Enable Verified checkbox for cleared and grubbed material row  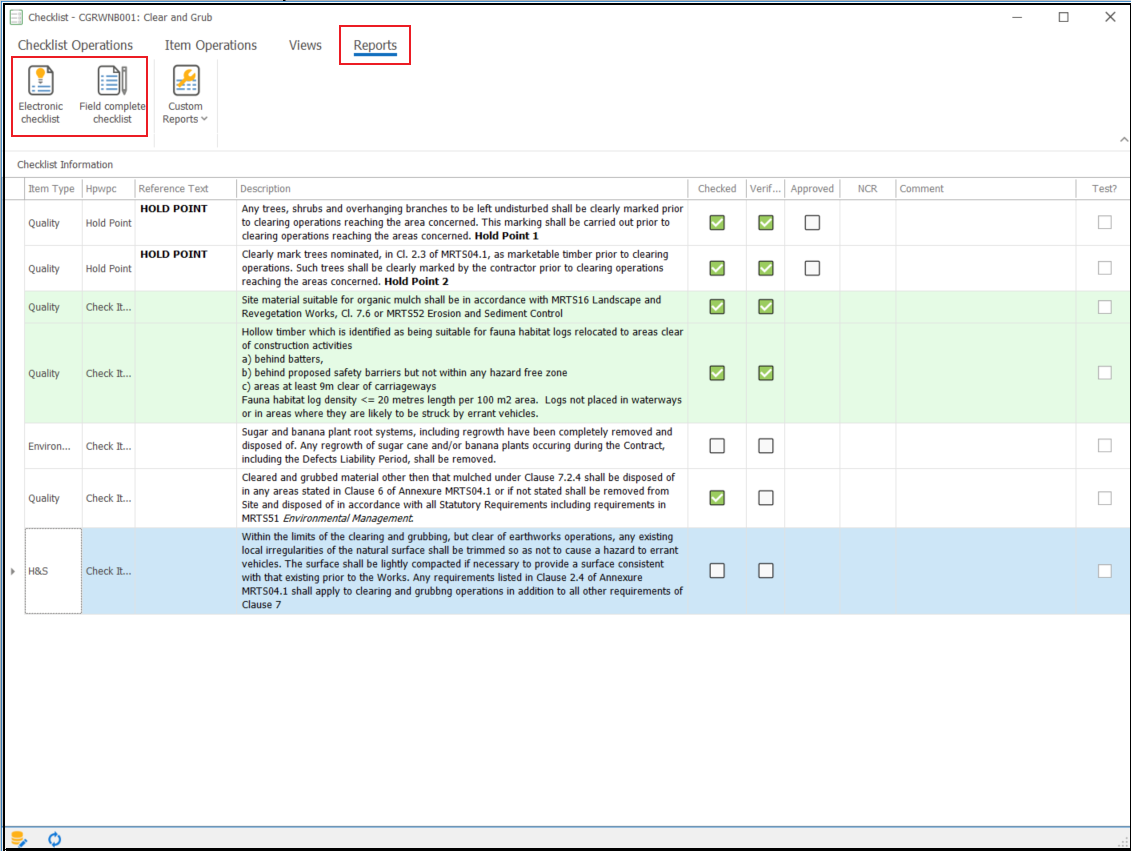(765, 498)
